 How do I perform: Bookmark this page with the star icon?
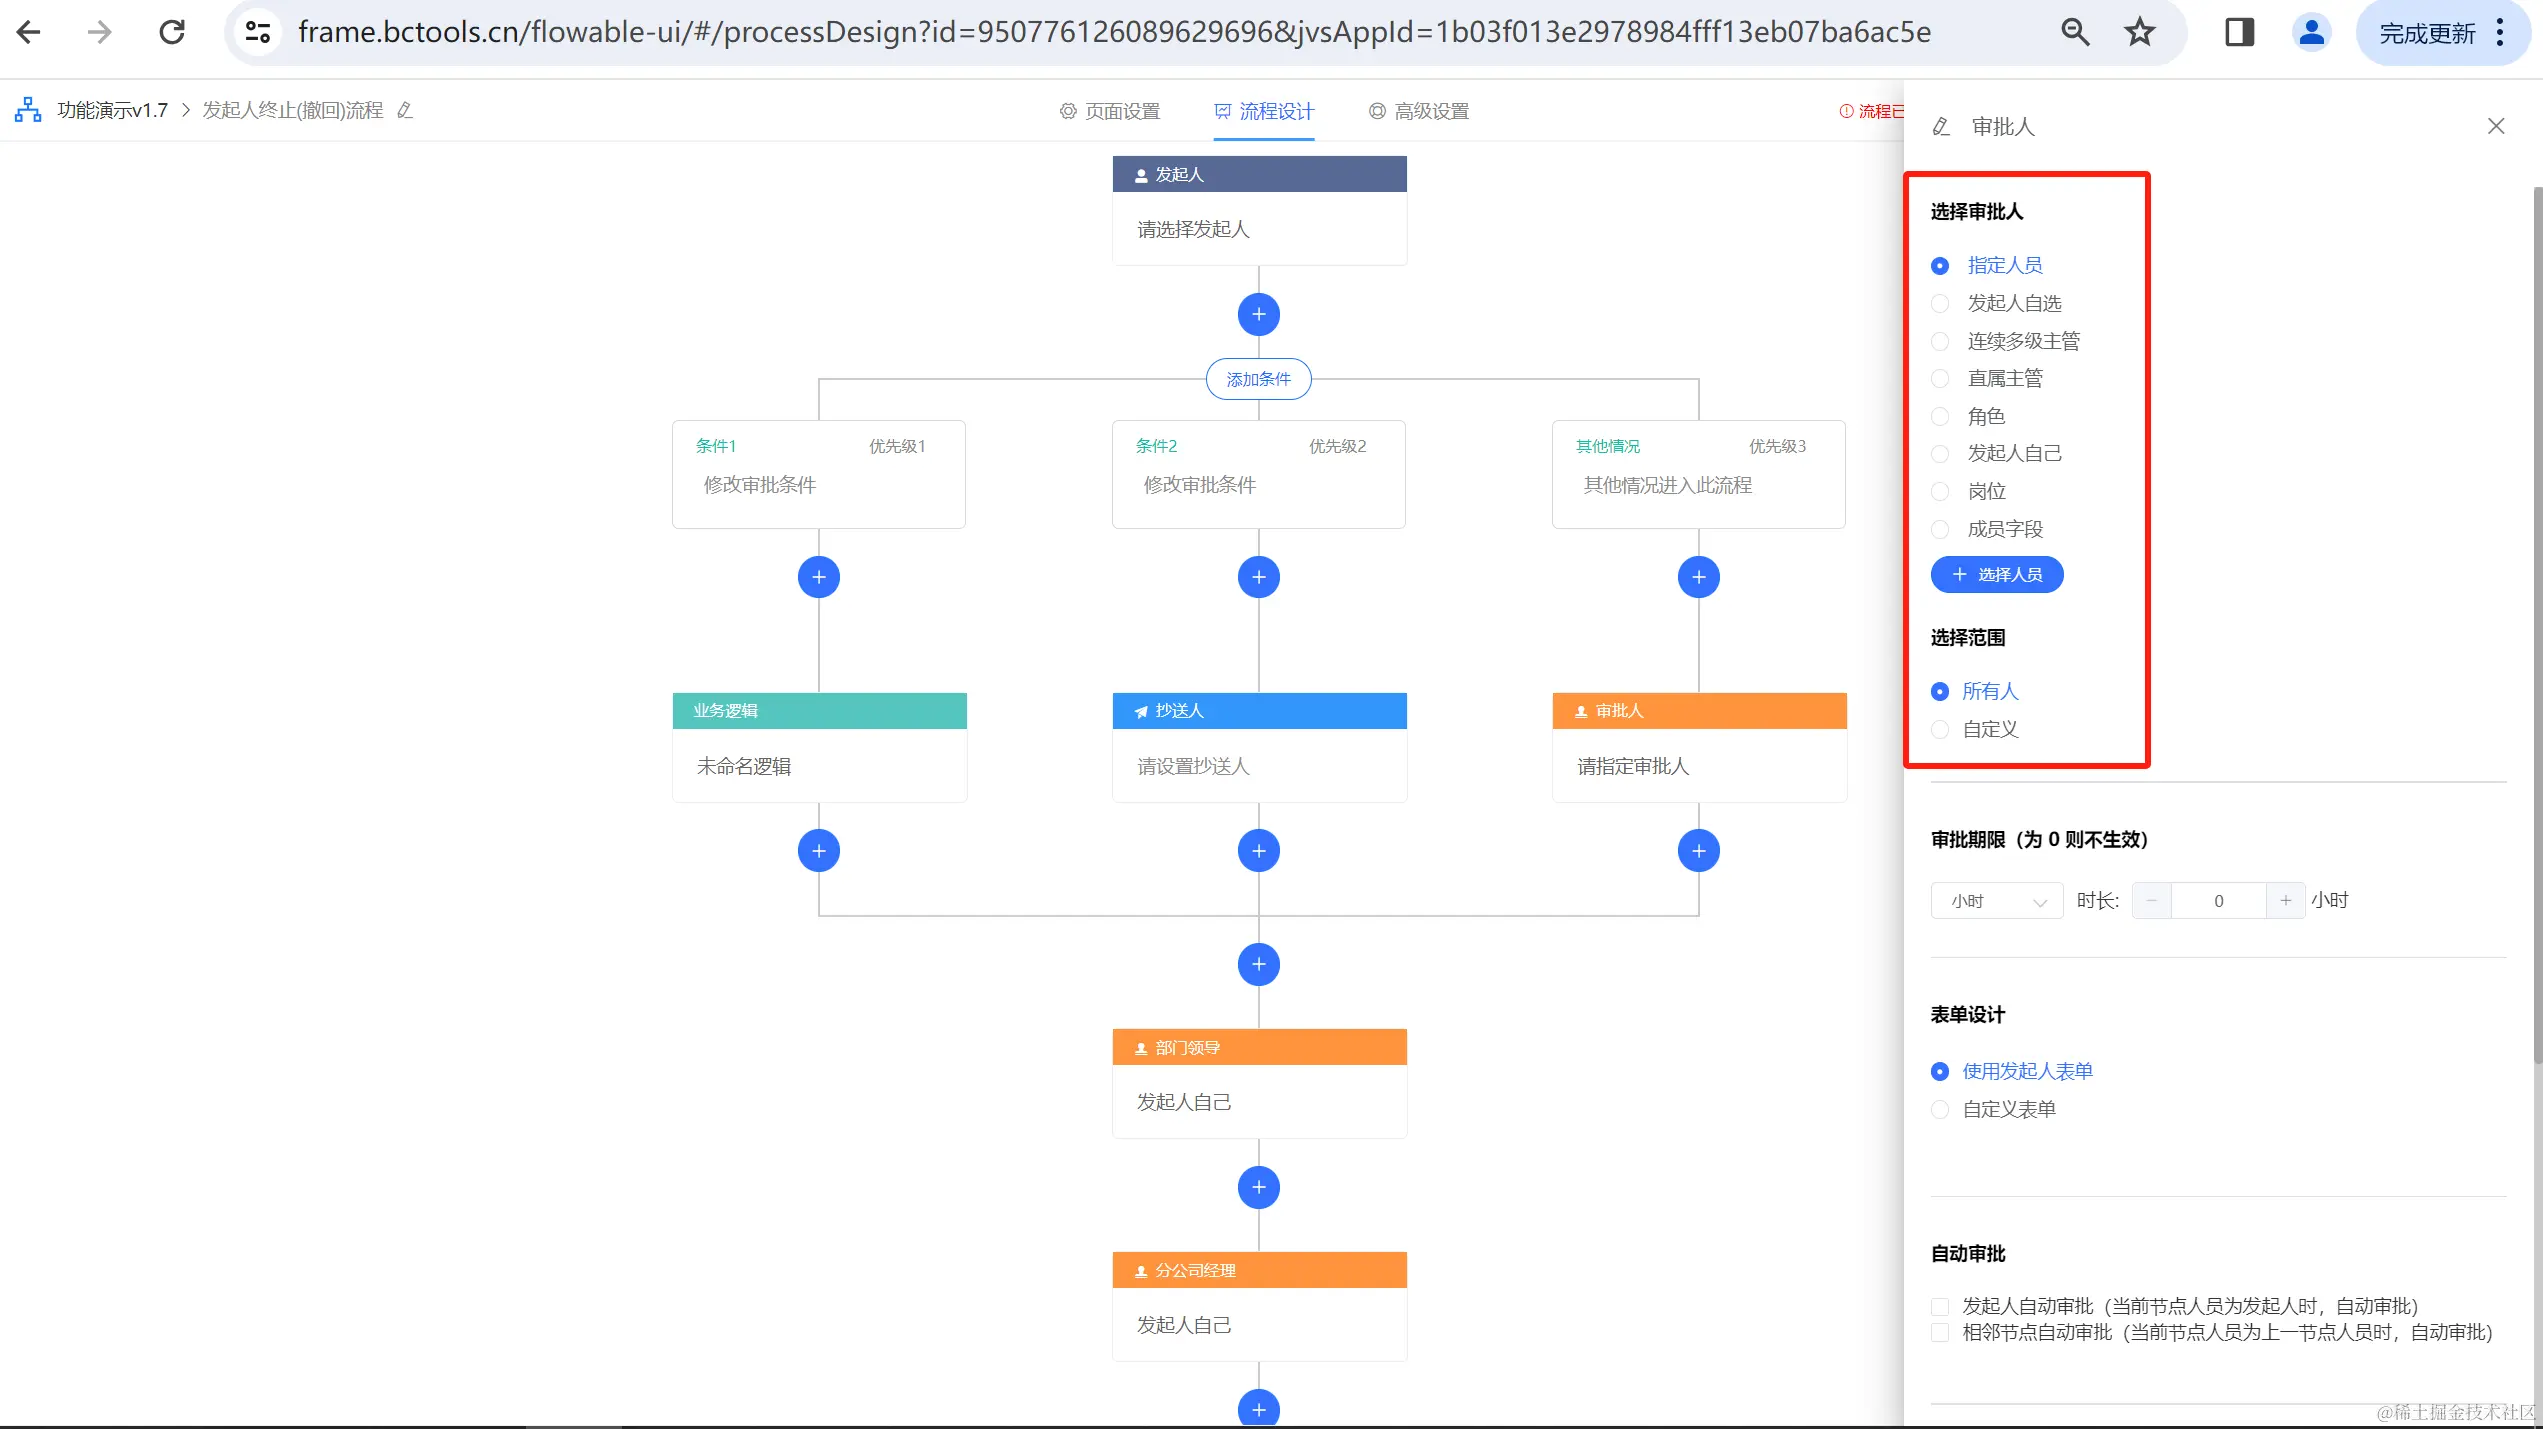coord(2139,32)
